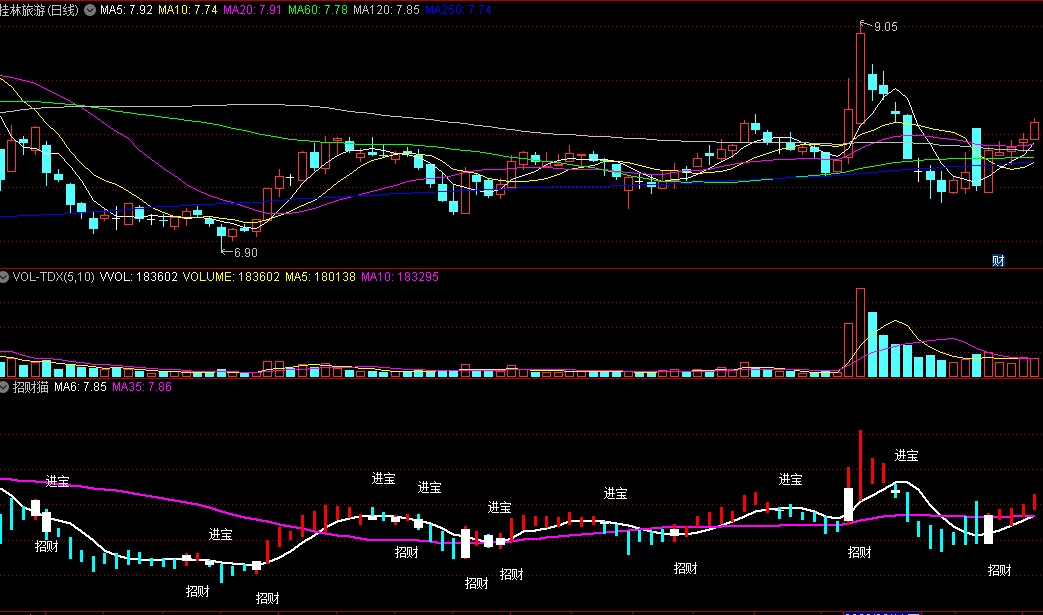
Task: Click volume MA5: 180138 label
Action: (x=320, y=277)
